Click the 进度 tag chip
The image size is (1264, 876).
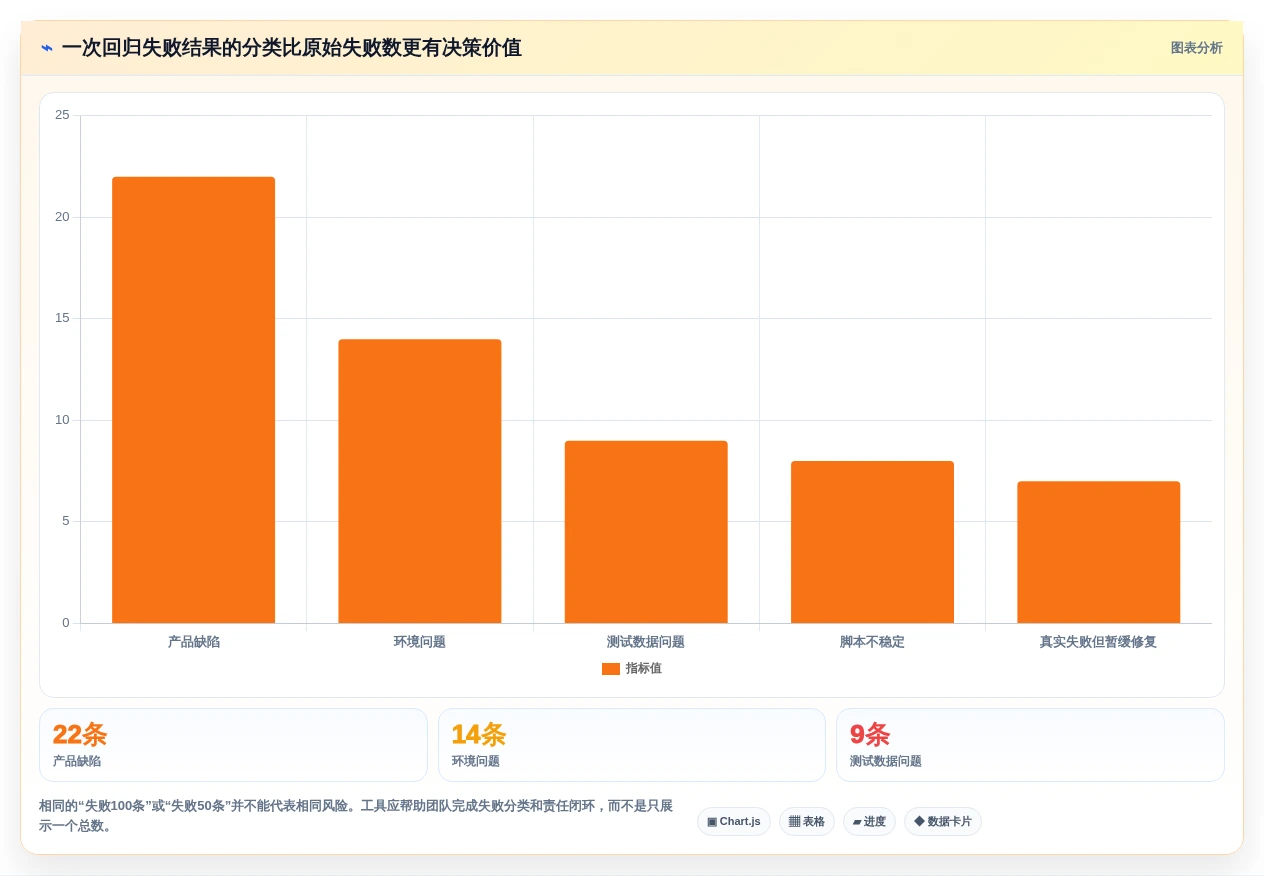(869, 821)
